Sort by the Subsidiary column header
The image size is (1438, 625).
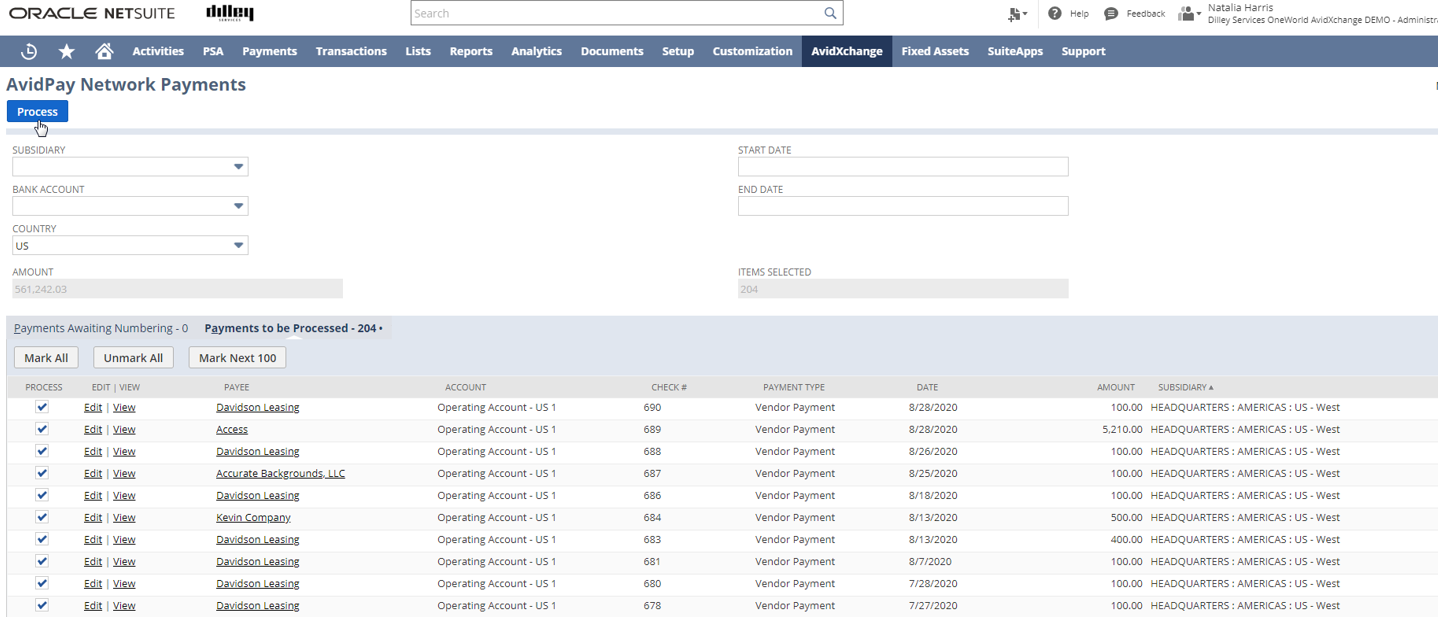1185,387
